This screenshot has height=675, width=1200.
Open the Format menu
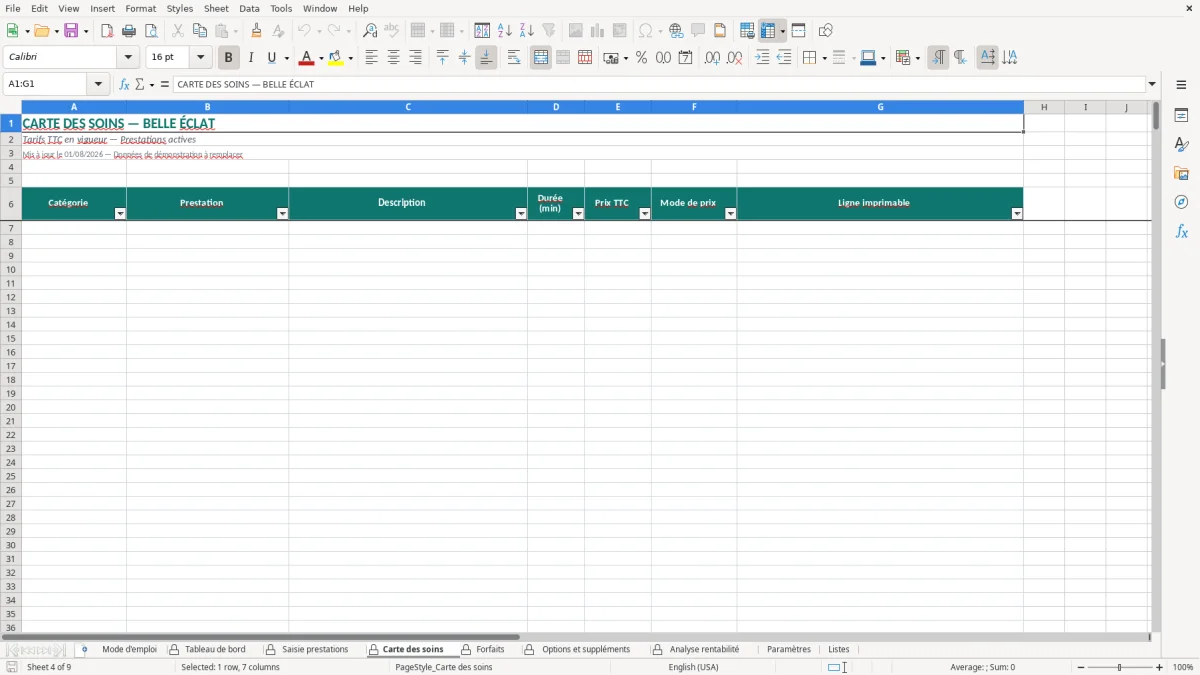coord(141,8)
